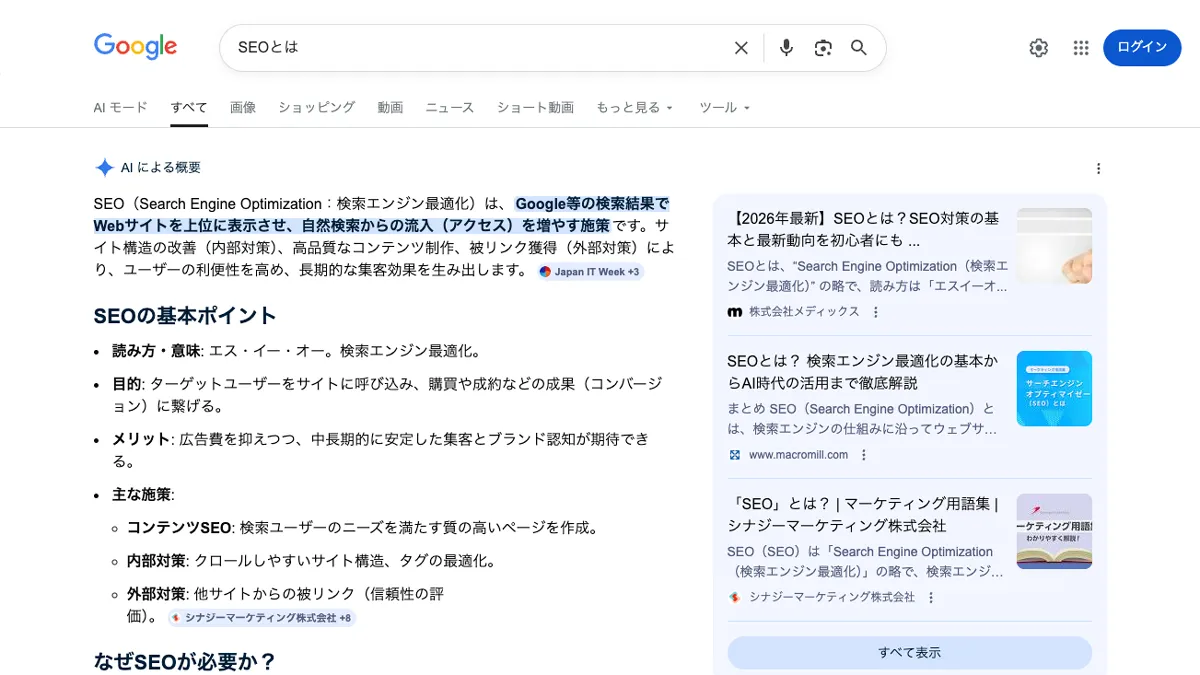The height and width of the screenshot is (675, 1200).
Task: Expand the ツール dropdown
Action: [724, 107]
